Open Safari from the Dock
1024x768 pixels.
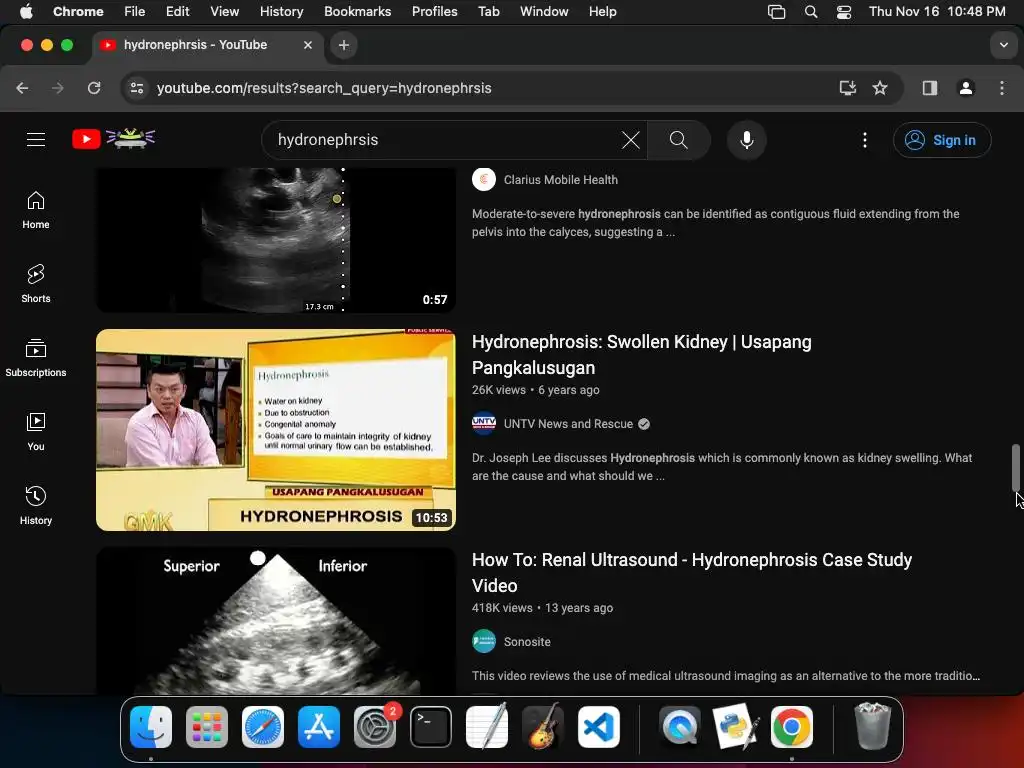pyautogui.click(x=263, y=727)
